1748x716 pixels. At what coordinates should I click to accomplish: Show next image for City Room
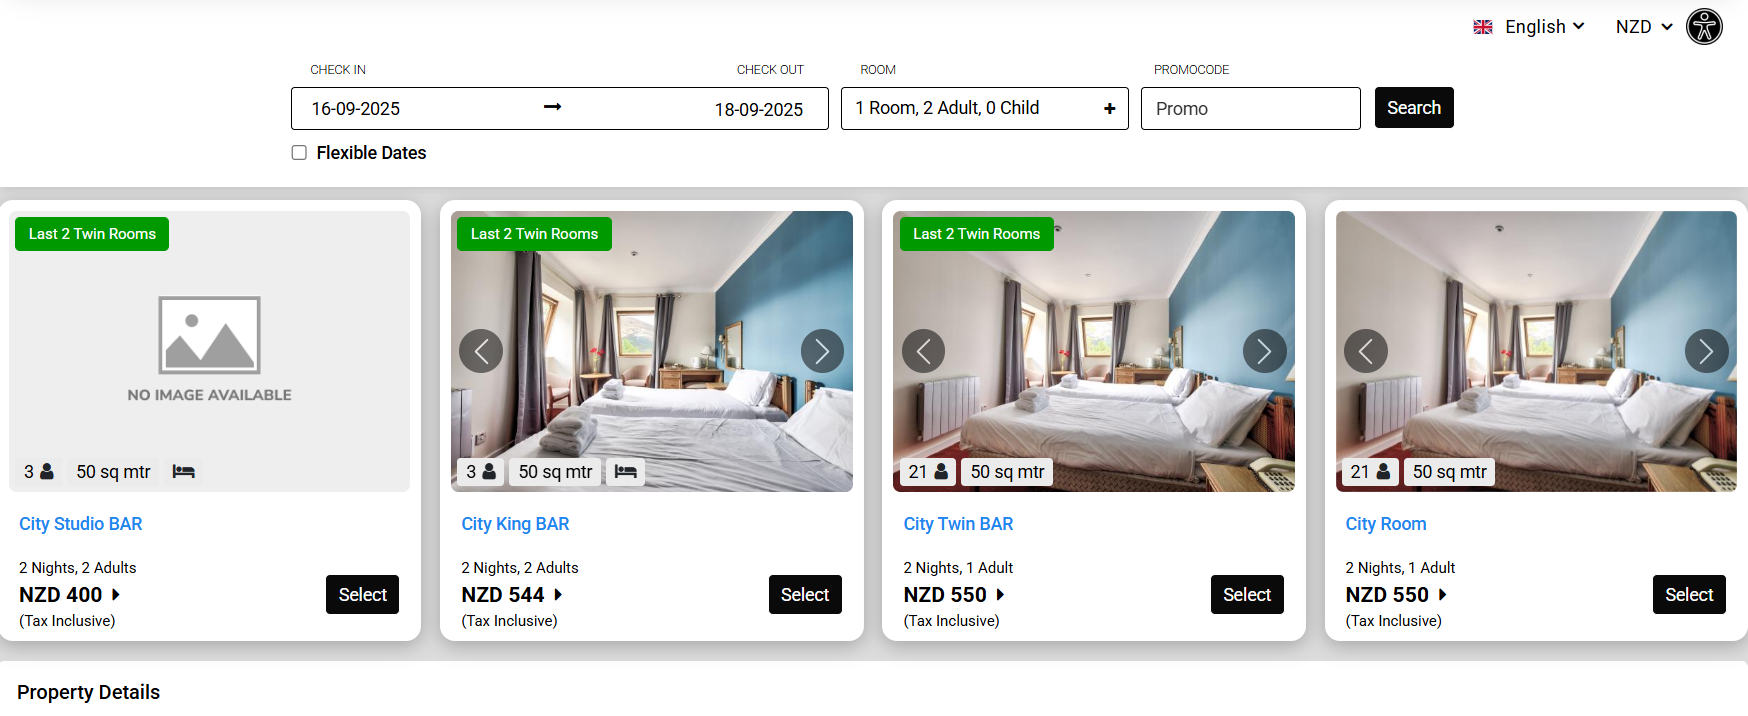1706,351
